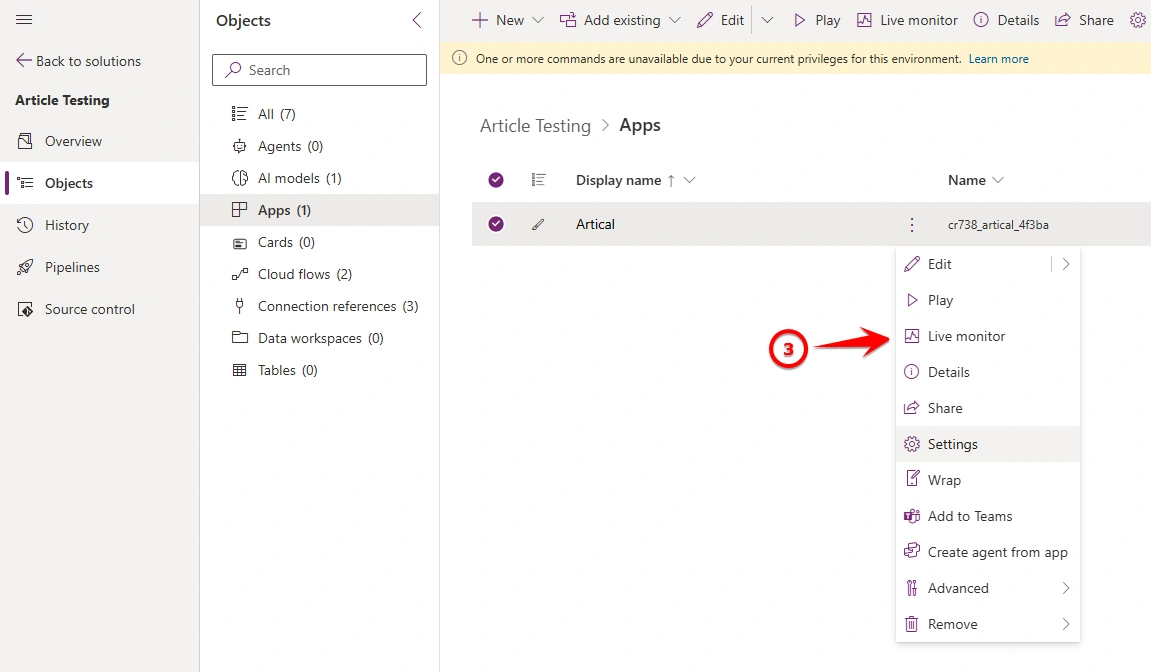The height and width of the screenshot is (672, 1151).
Task: Click the info icon in warning banner
Action: click(460, 58)
